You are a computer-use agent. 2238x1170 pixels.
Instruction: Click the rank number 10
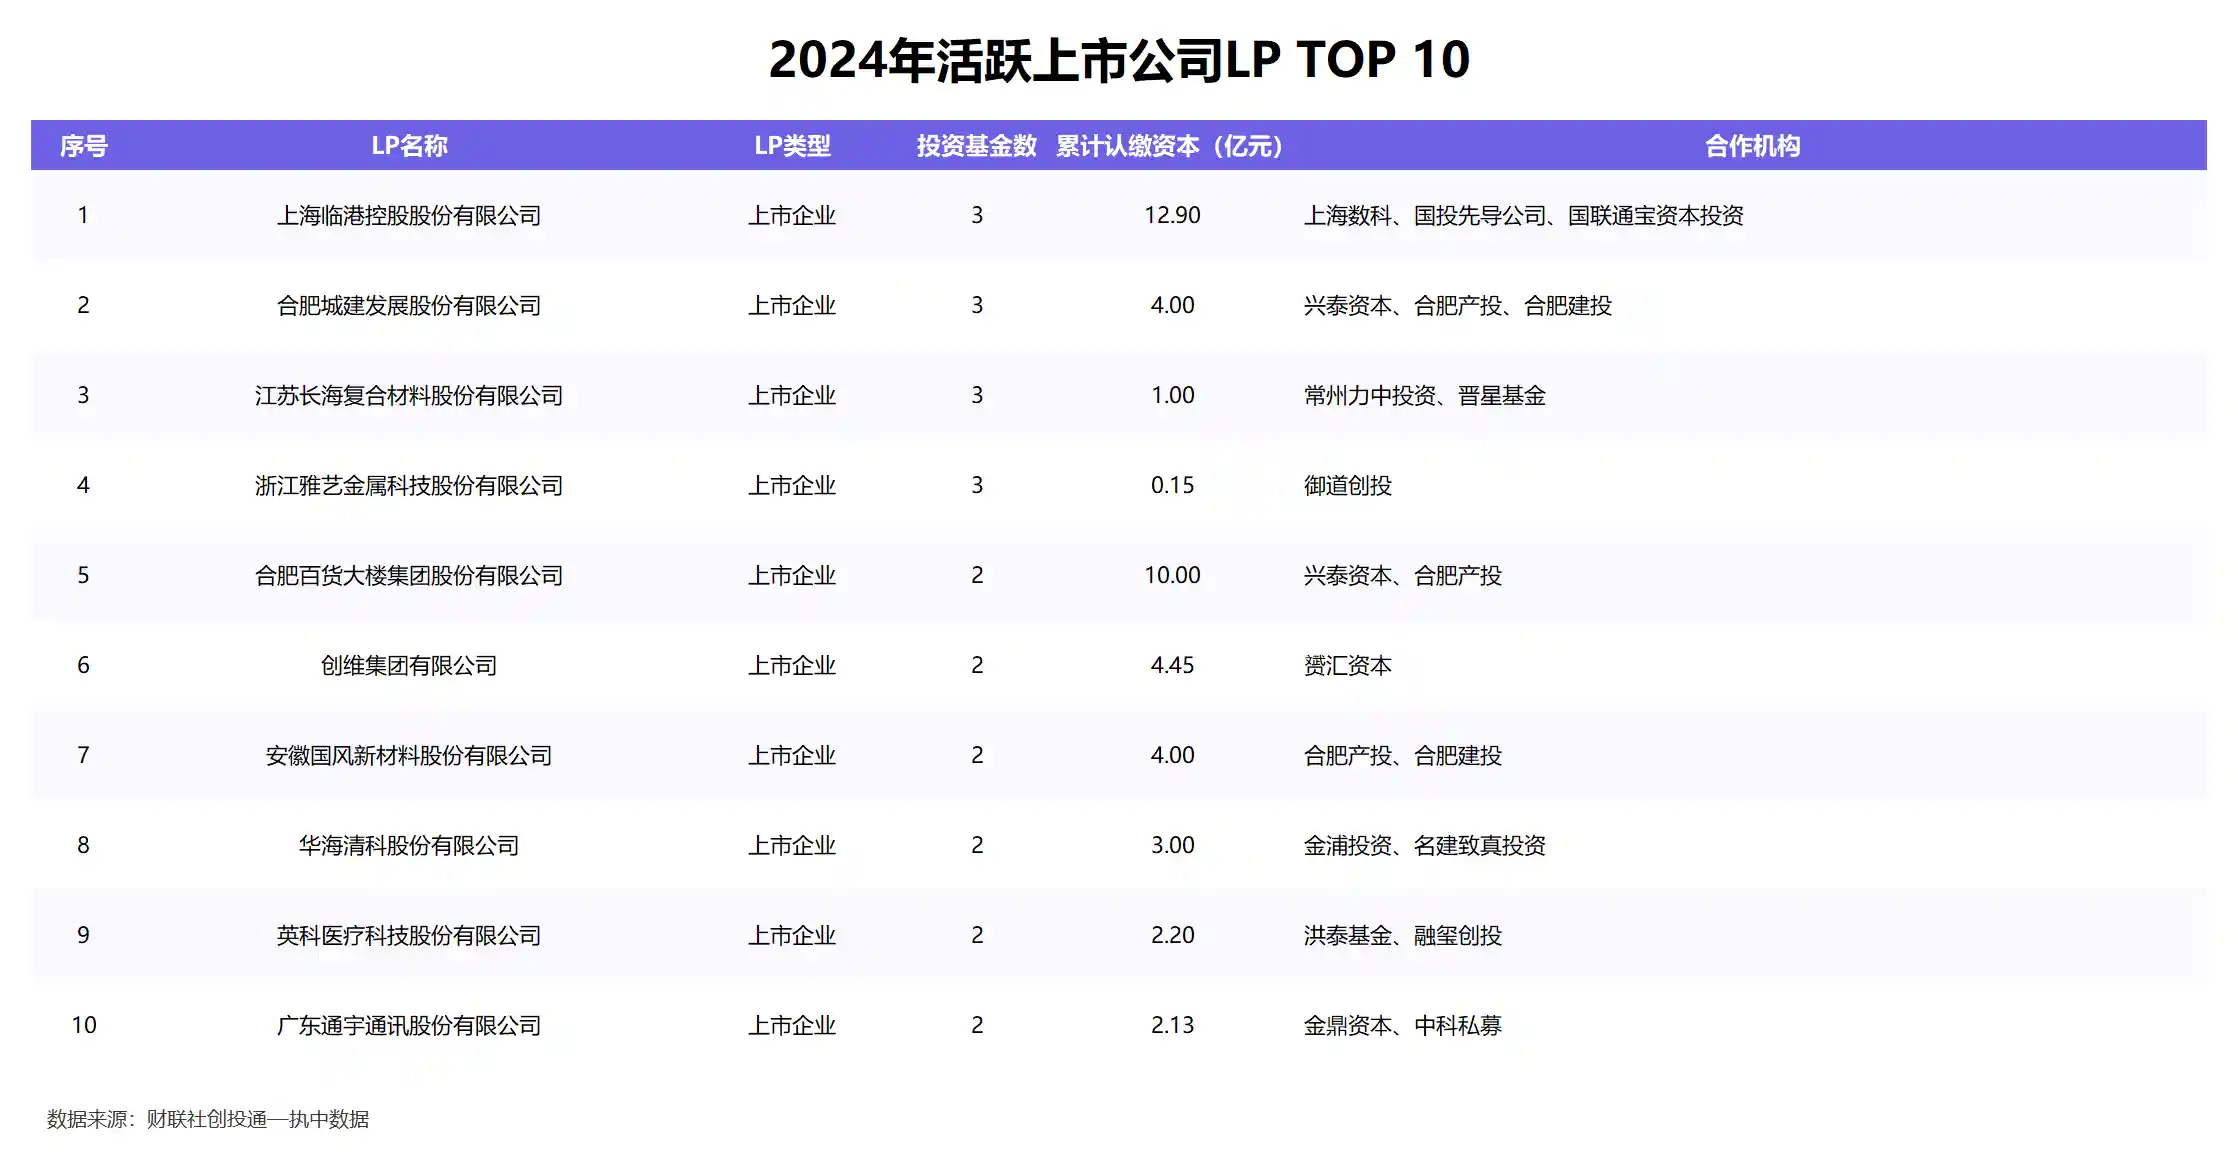(84, 1025)
